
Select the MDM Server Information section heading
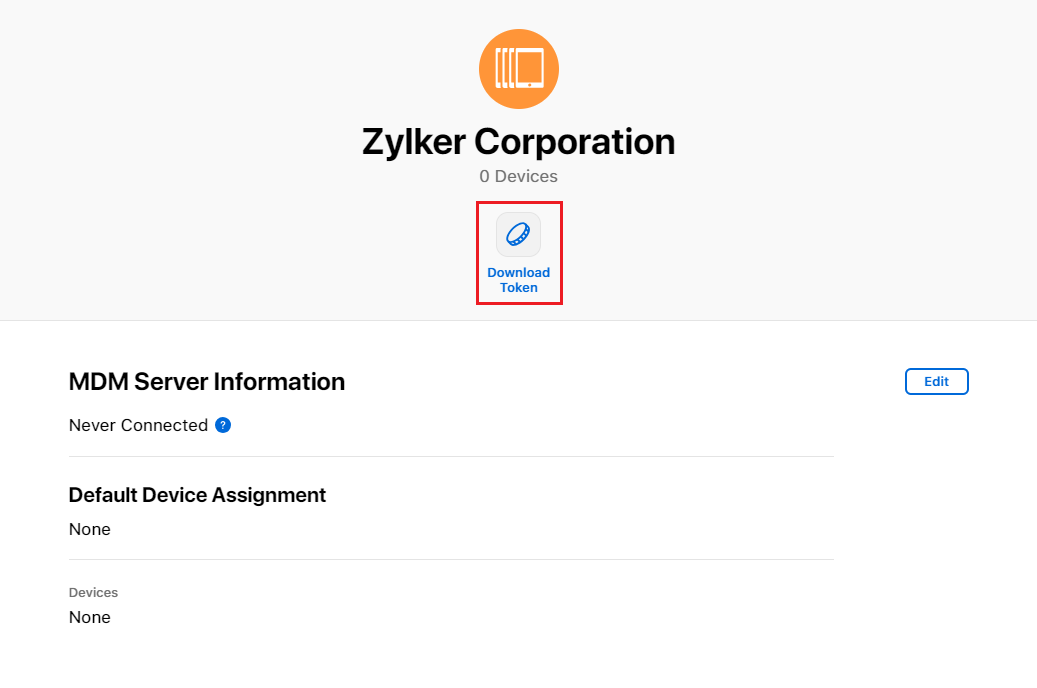click(x=206, y=381)
